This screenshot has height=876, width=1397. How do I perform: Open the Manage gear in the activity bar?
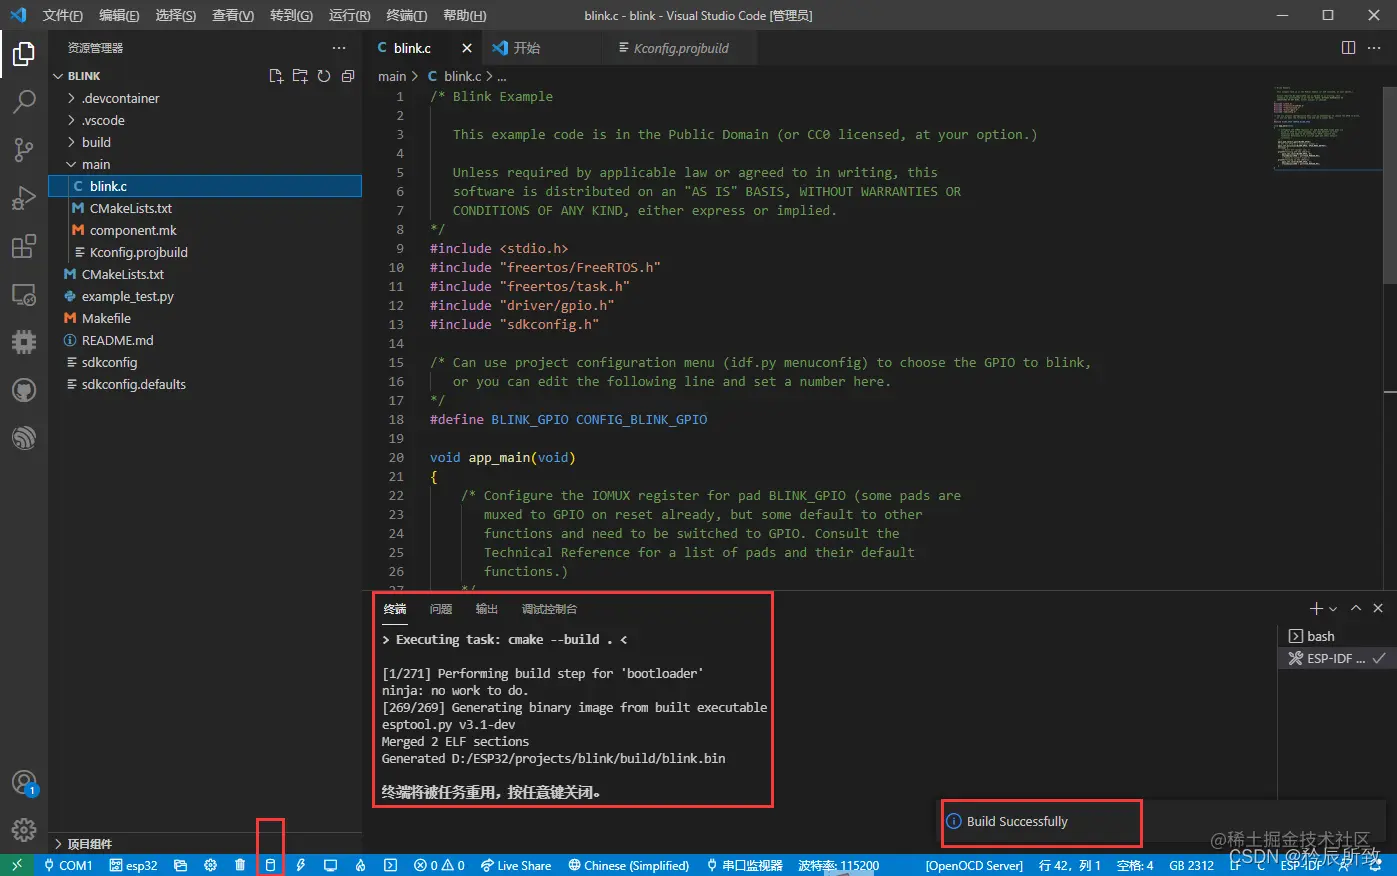click(x=24, y=830)
